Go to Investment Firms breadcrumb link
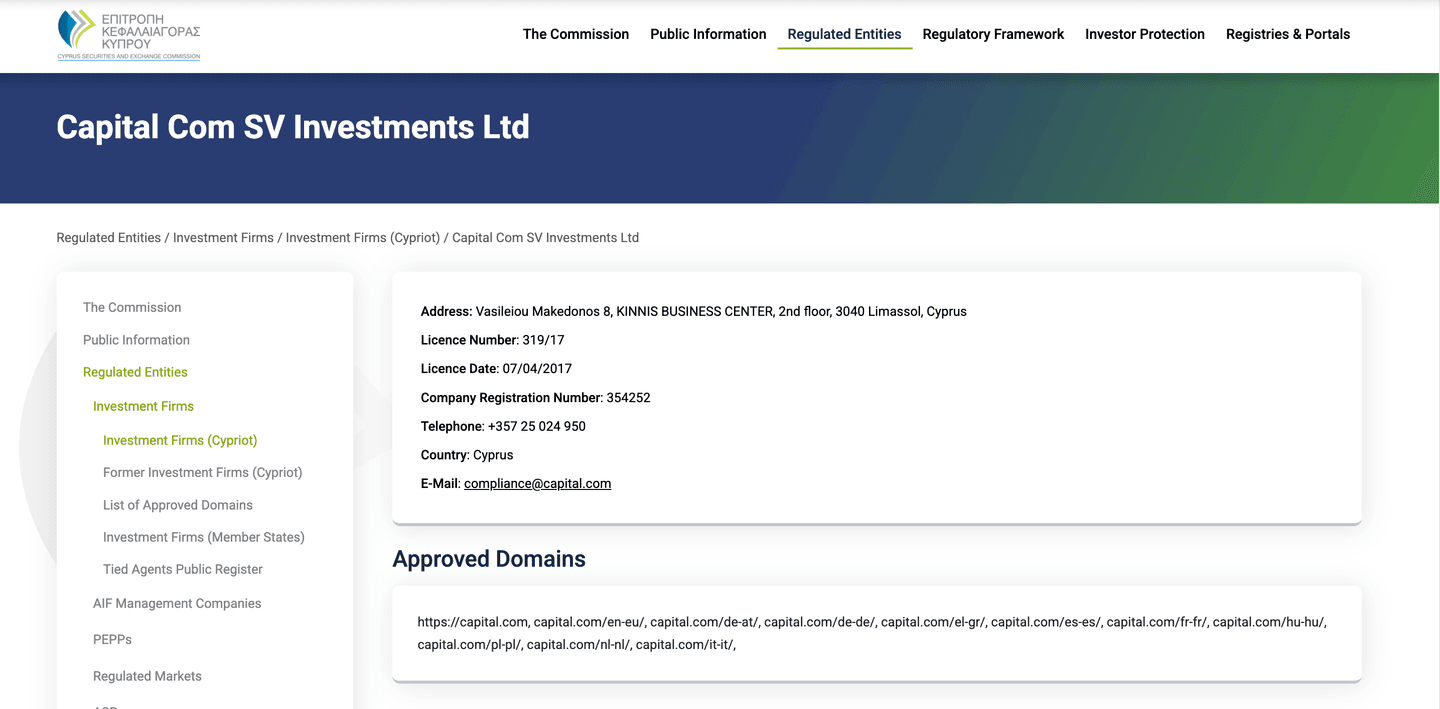 coord(223,238)
